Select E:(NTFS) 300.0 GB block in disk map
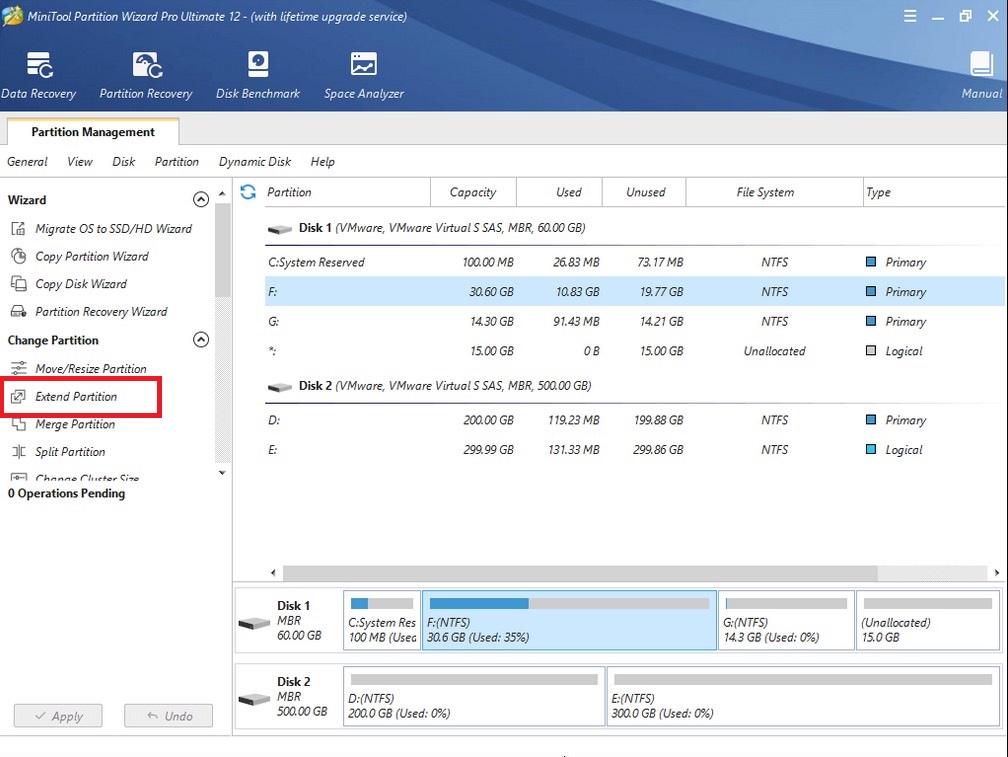Image resolution: width=1008 pixels, height=757 pixels. click(804, 696)
